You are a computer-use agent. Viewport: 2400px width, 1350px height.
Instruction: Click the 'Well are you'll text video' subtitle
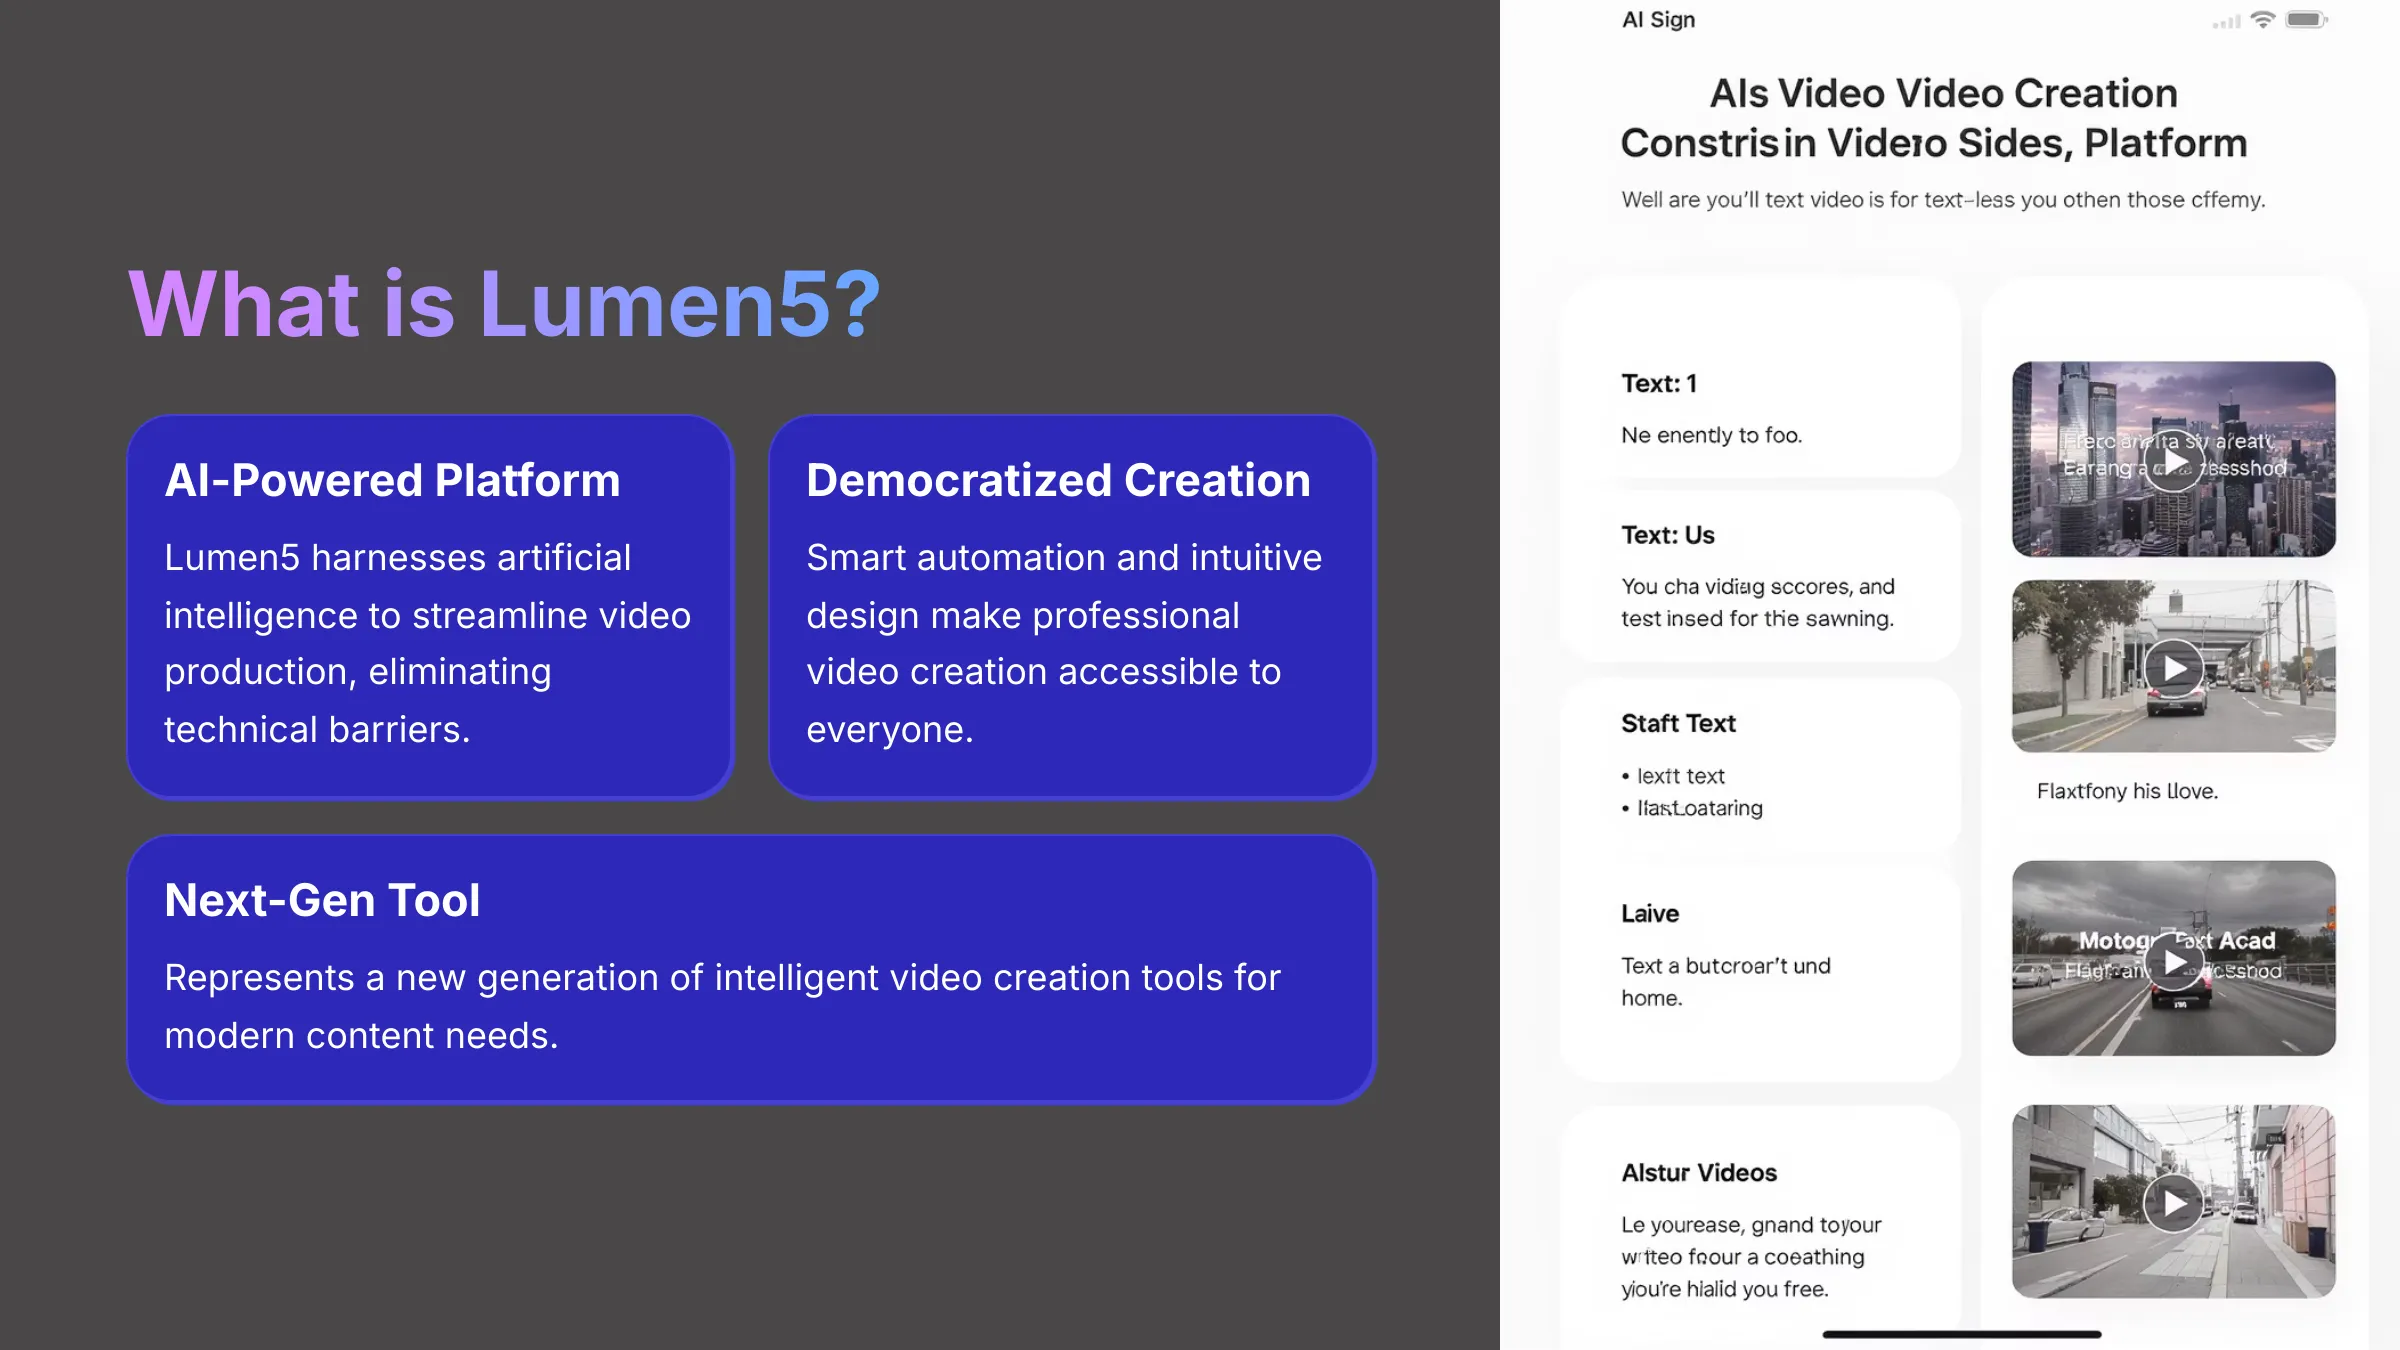[x=1943, y=200]
